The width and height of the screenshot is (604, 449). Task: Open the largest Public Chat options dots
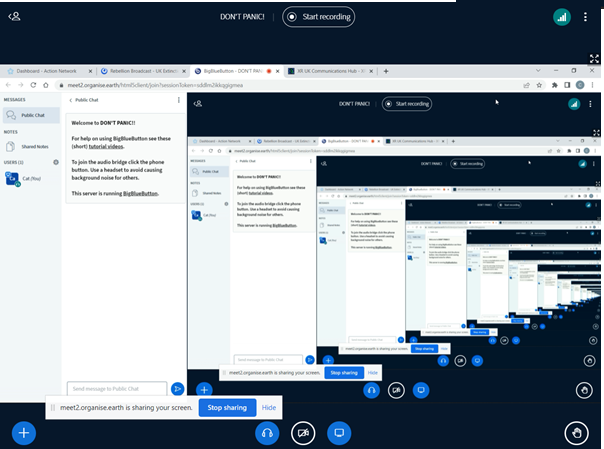(x=179, y=100)
